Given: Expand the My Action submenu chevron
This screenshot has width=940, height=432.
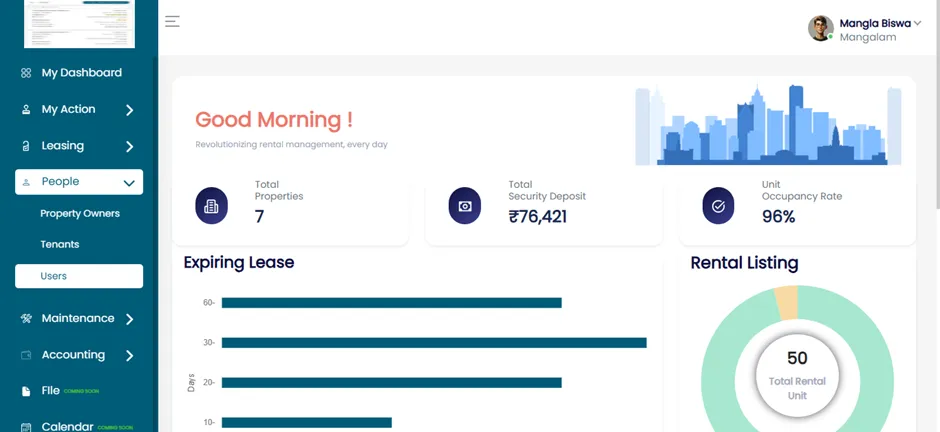Looking at the screenshot, I should click(x=129, y=110).
